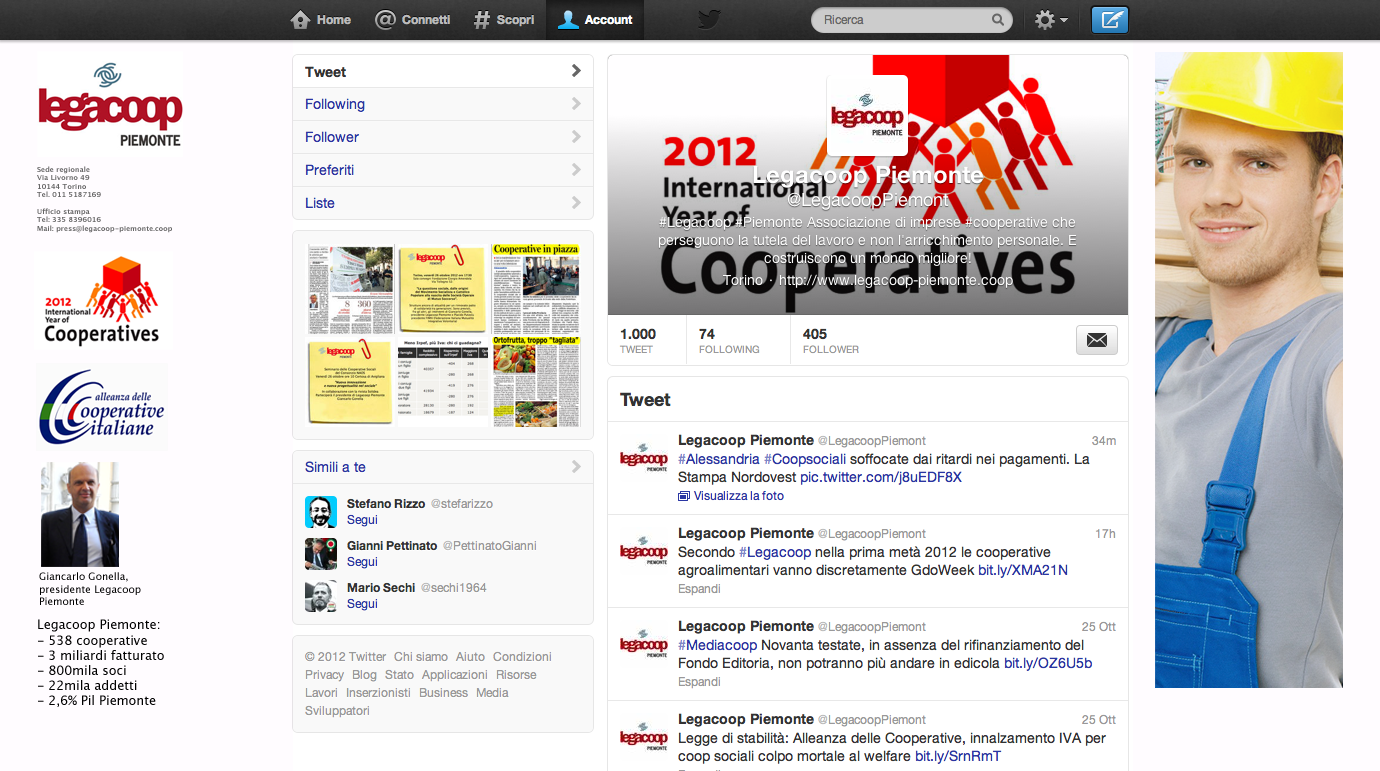View the 1.000 Tweet count
The image size is (1380, 771).
[x=638, y=341]
